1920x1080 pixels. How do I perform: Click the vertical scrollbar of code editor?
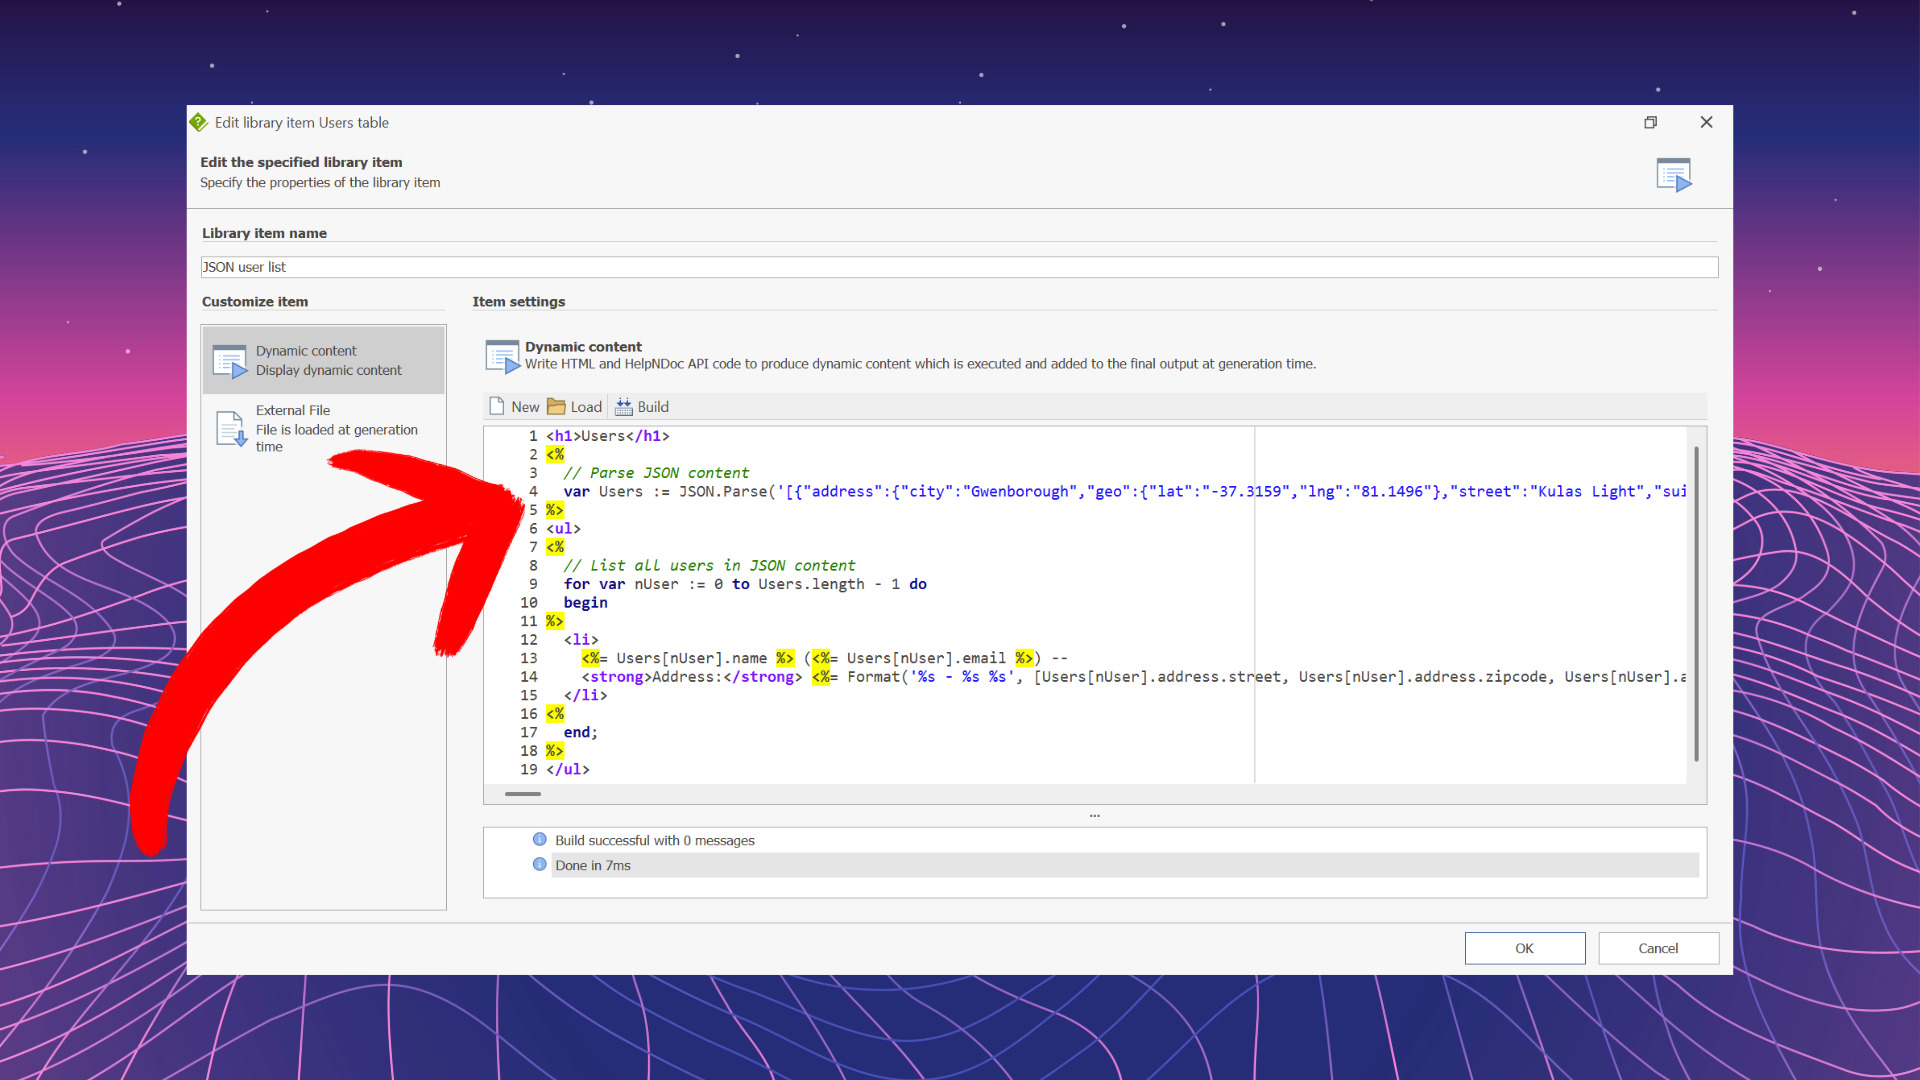(x=1697, y=604)
